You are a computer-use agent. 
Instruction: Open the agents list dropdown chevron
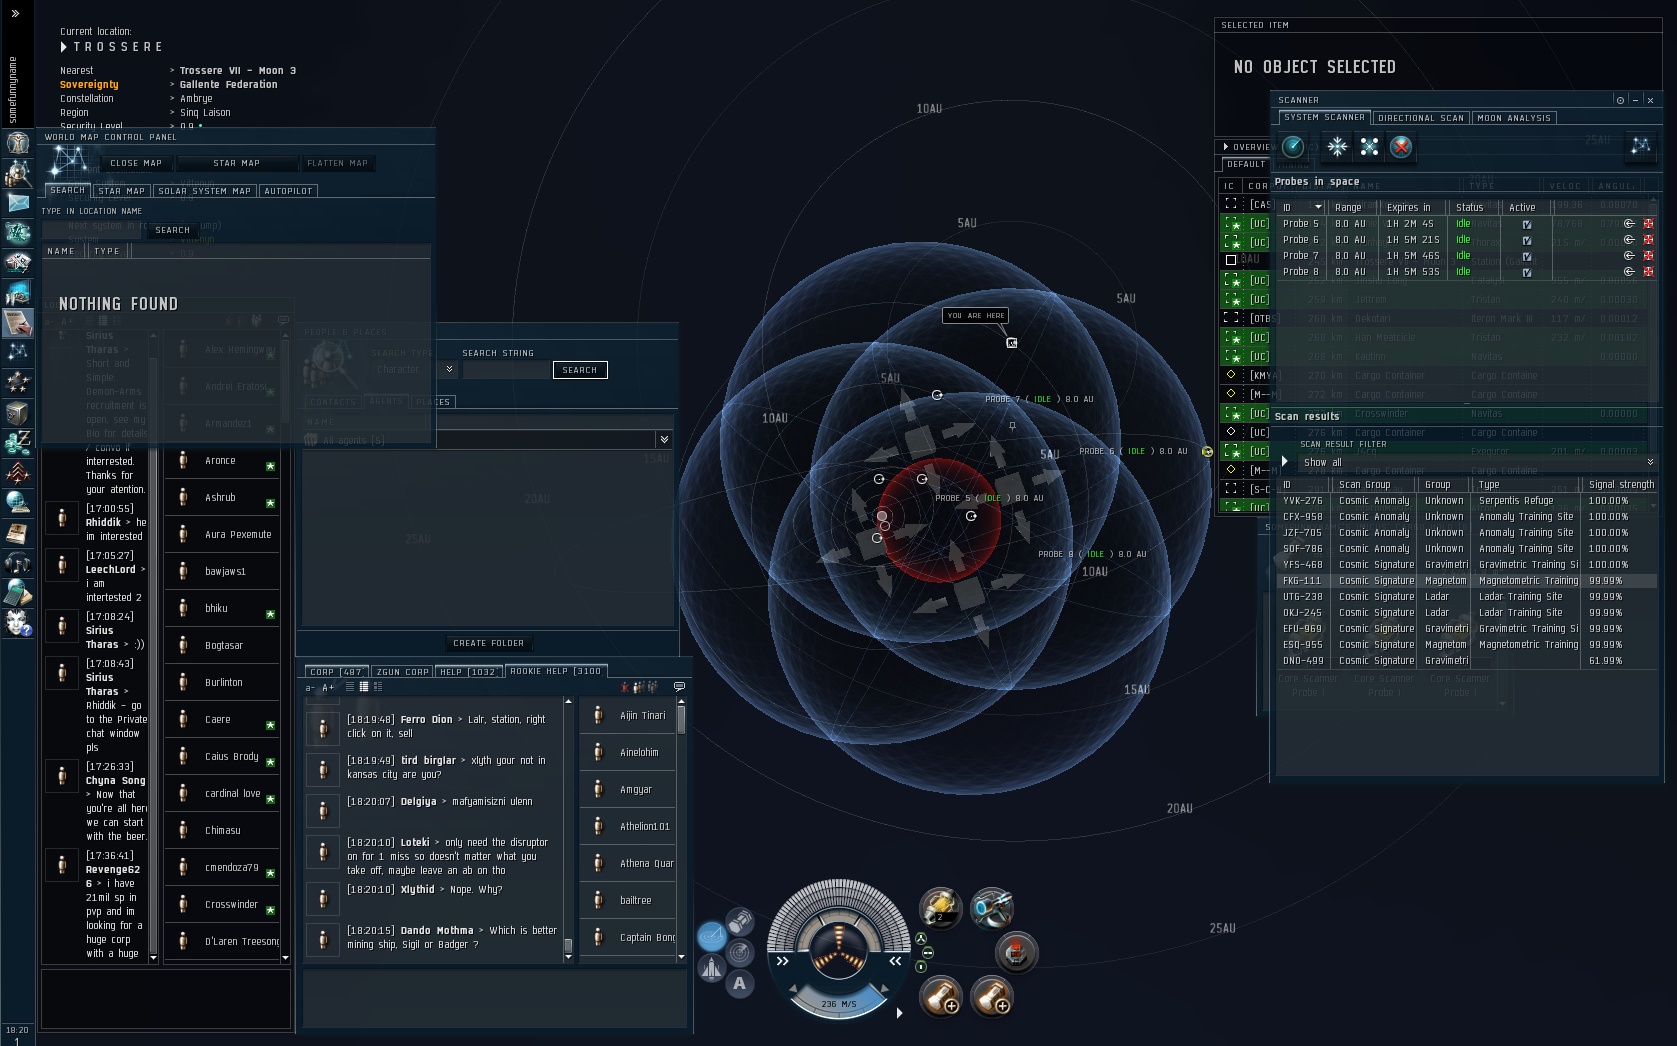point(664,440)
